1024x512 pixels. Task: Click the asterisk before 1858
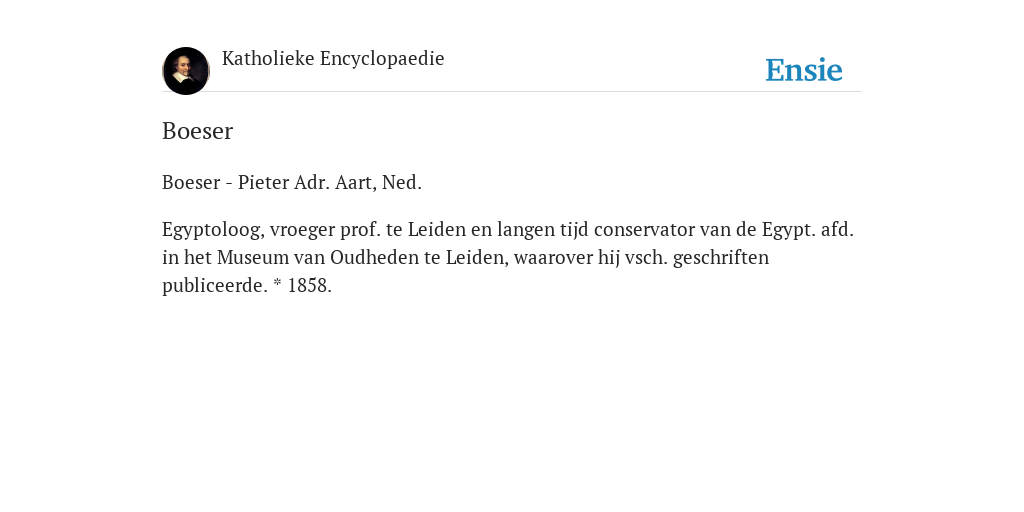click(x=278, y=284)
